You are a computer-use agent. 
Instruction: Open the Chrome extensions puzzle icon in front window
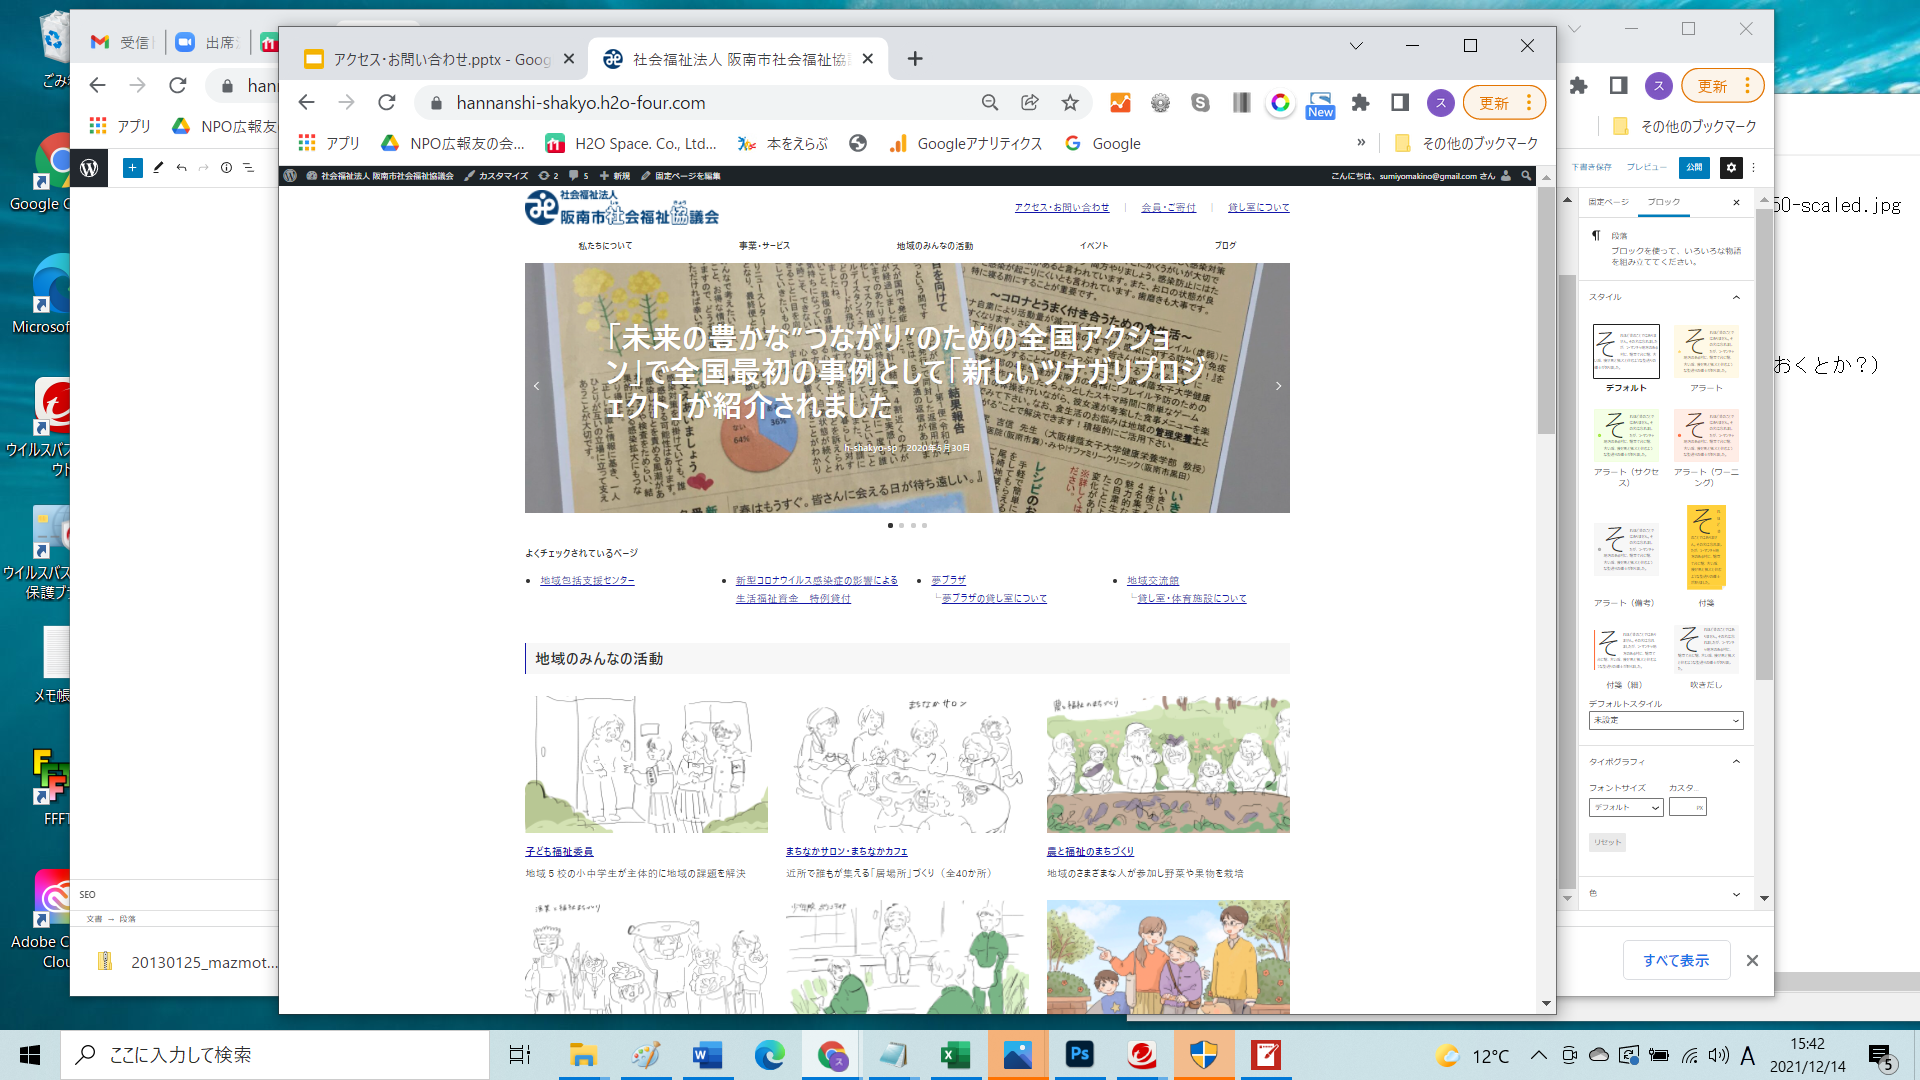(1360, 103)
